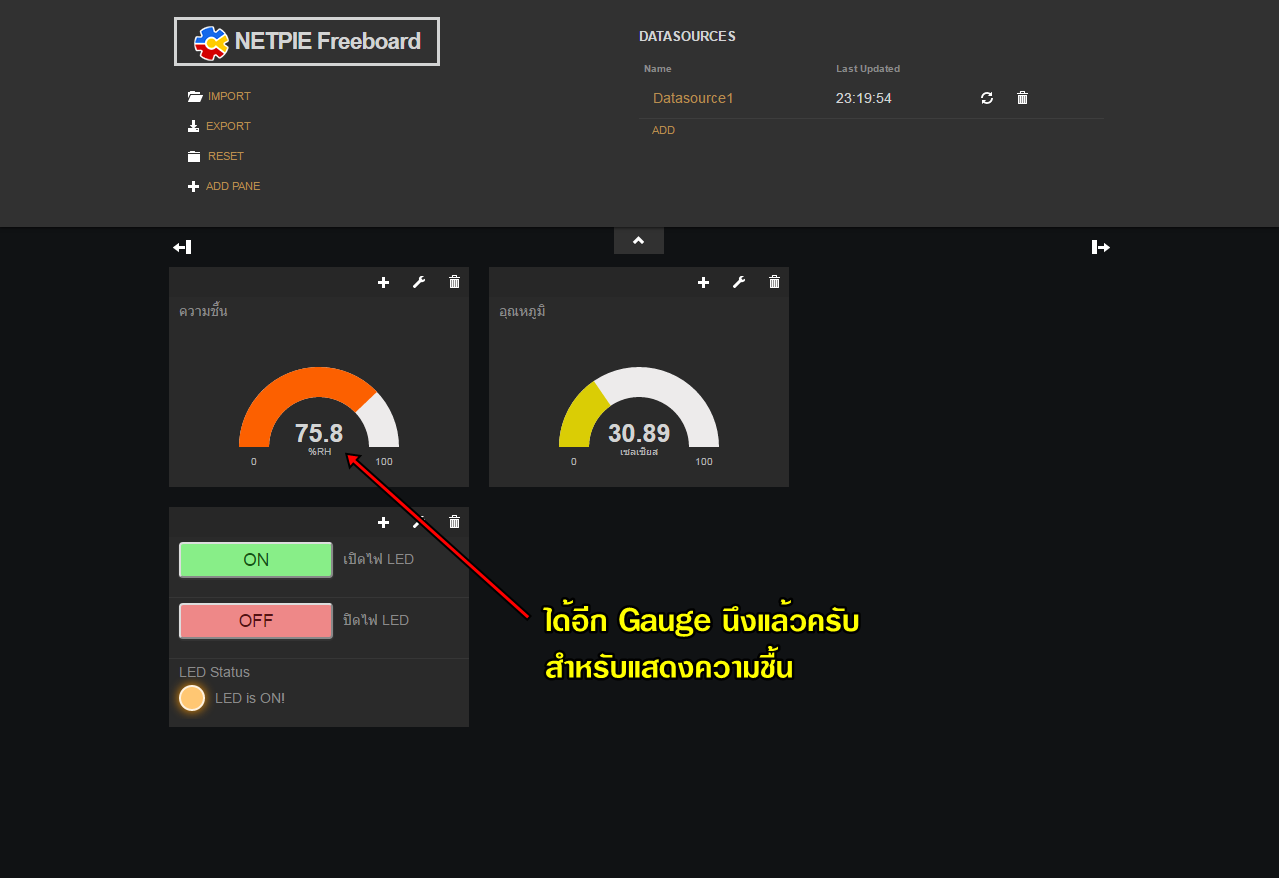Refresh the Datasource1 datasource
This screenshot has width=1279, height=878.
[x=986, y=97]
